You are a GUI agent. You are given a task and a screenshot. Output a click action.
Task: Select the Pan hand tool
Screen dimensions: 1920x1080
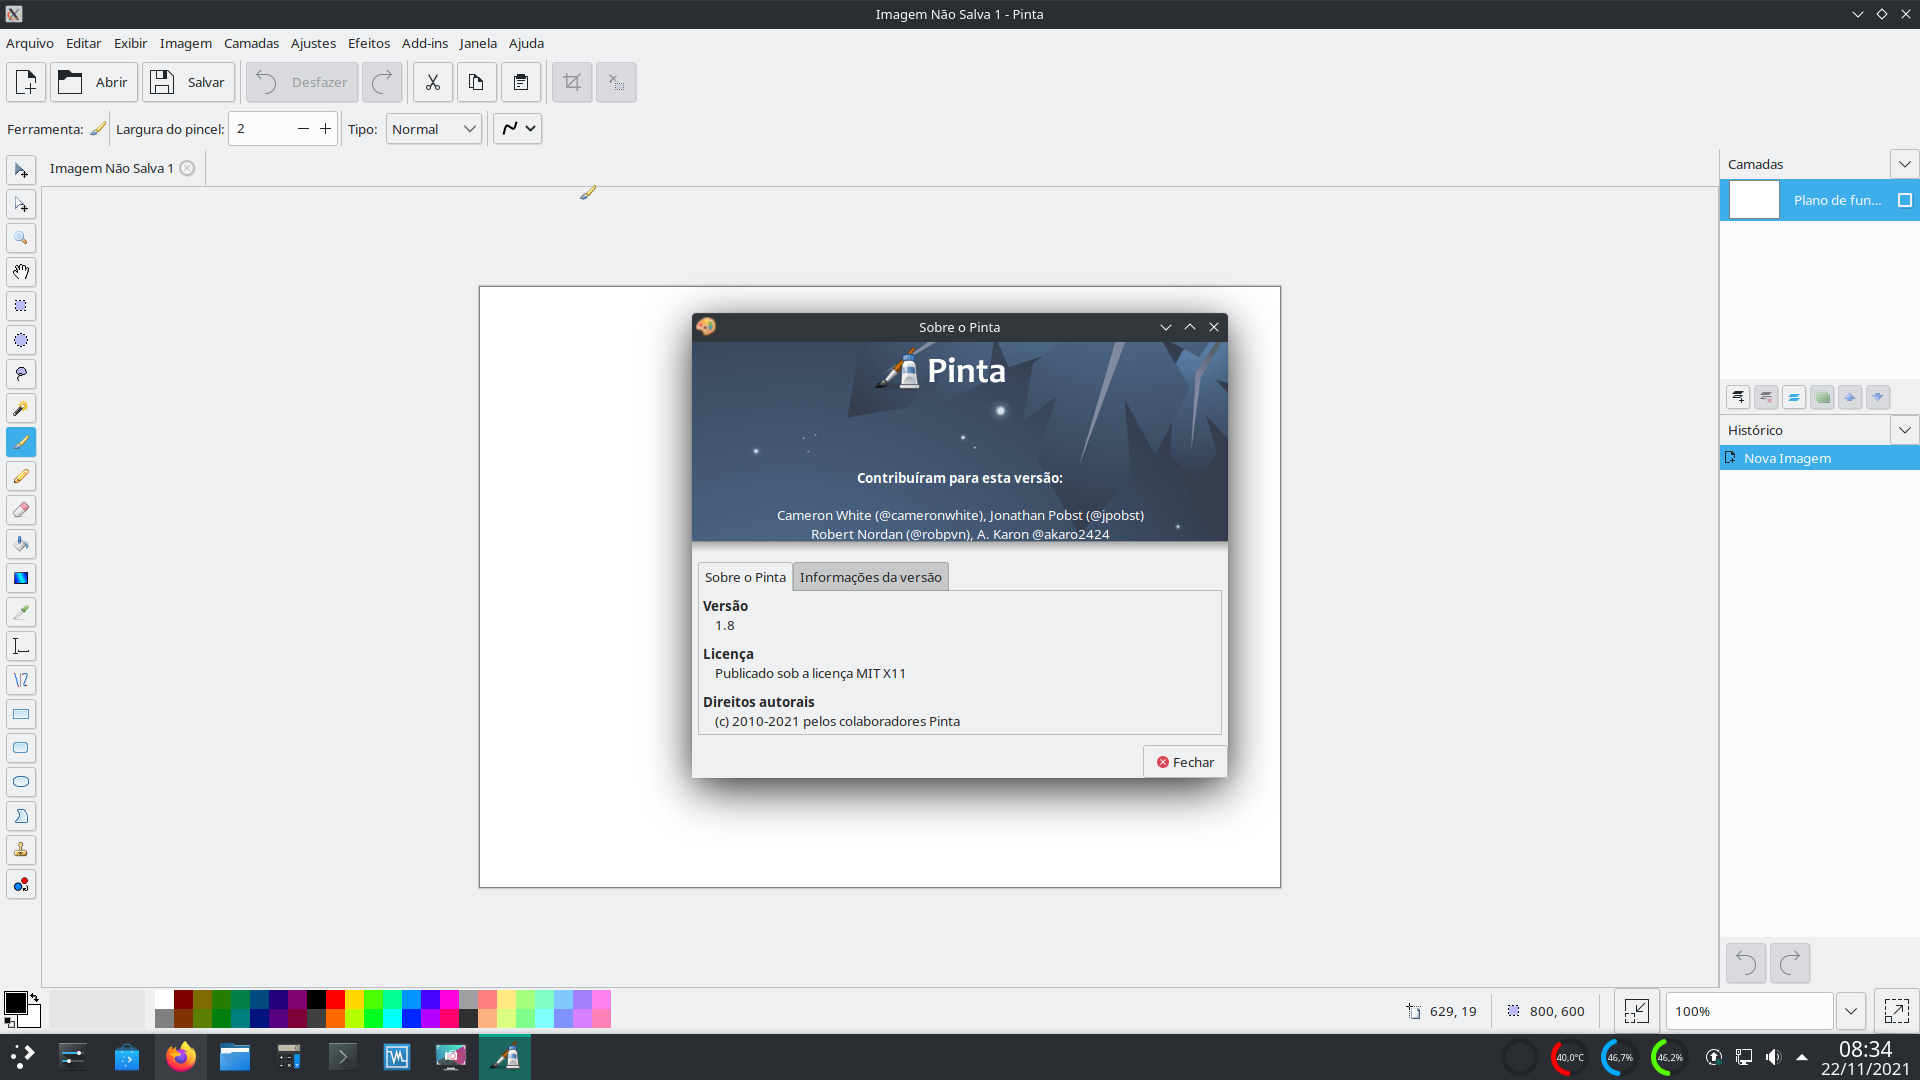(21, 272)
